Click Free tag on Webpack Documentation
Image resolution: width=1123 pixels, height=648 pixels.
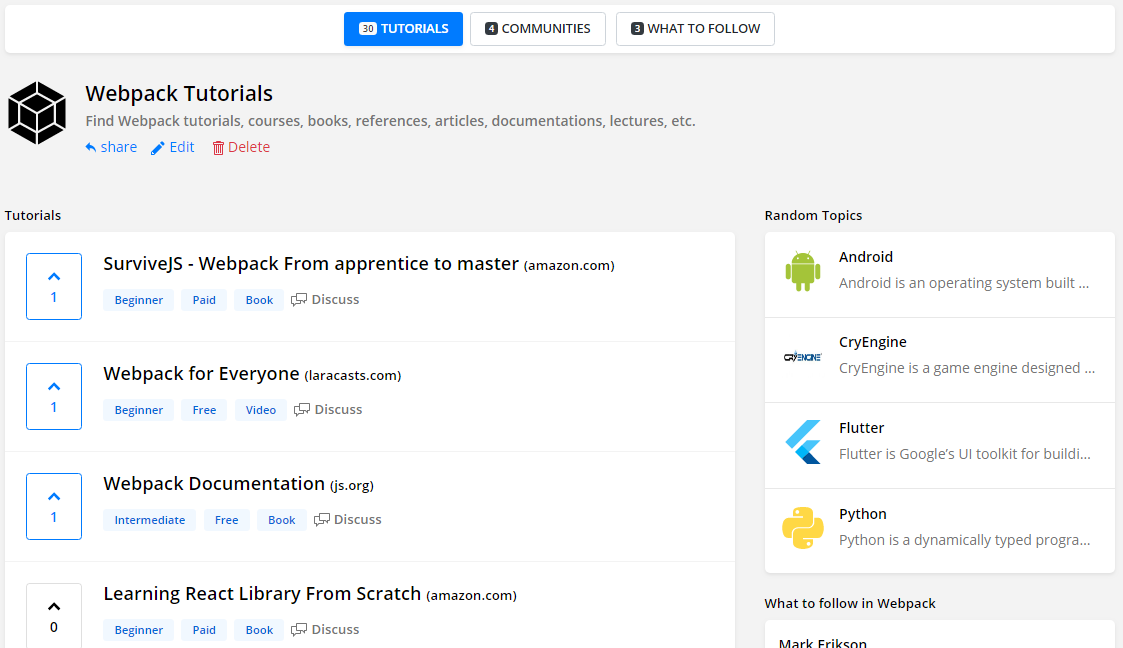coord(226,520)
